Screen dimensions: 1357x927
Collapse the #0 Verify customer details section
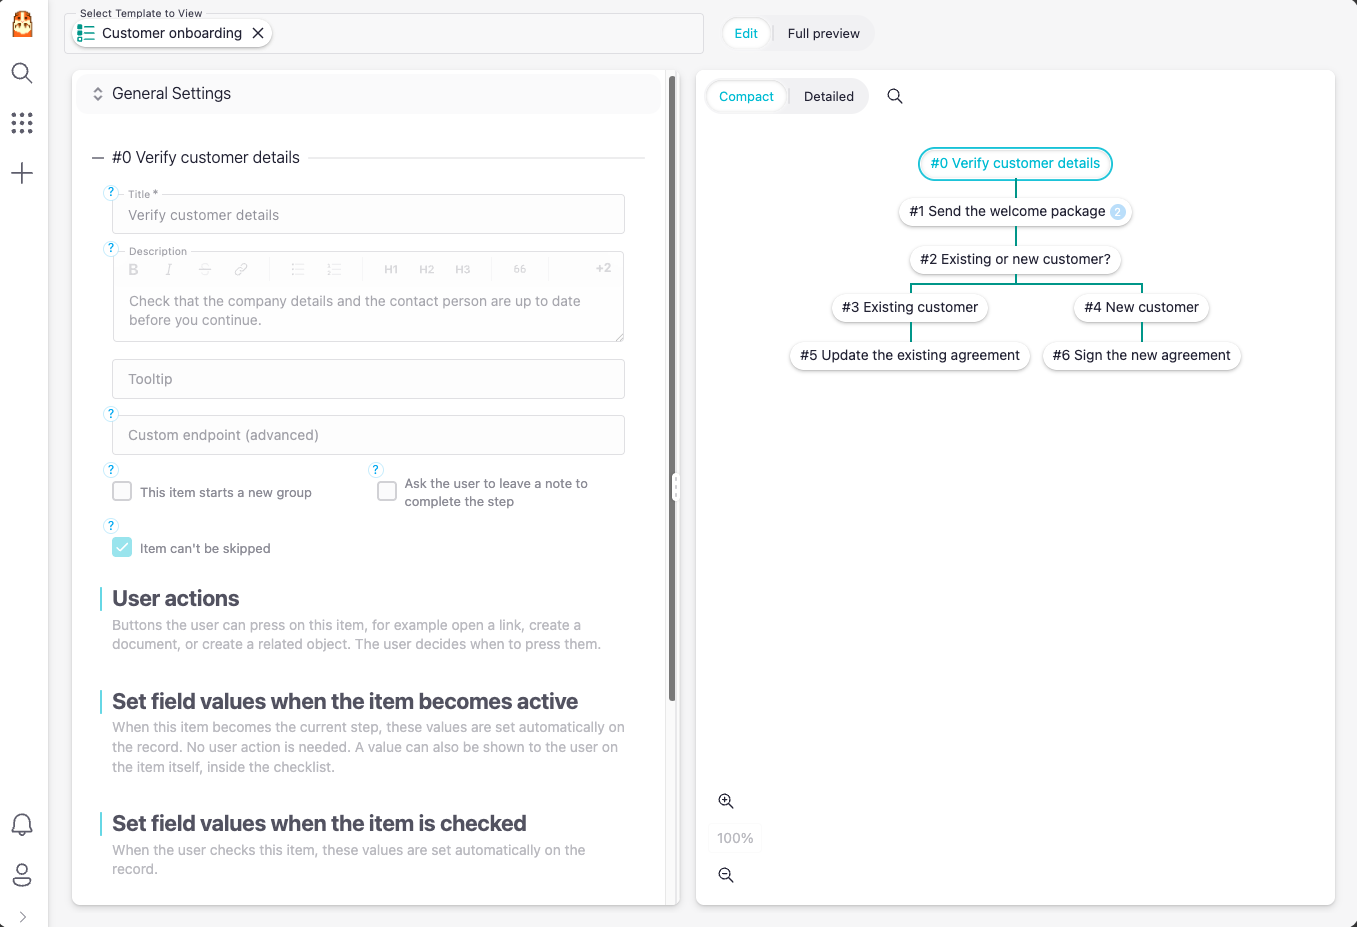coord(98,158)
